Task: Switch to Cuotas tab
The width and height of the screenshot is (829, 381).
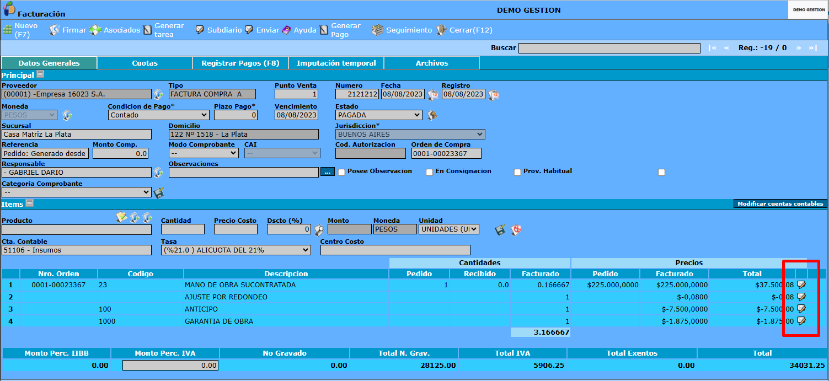Action: point(145,63)
